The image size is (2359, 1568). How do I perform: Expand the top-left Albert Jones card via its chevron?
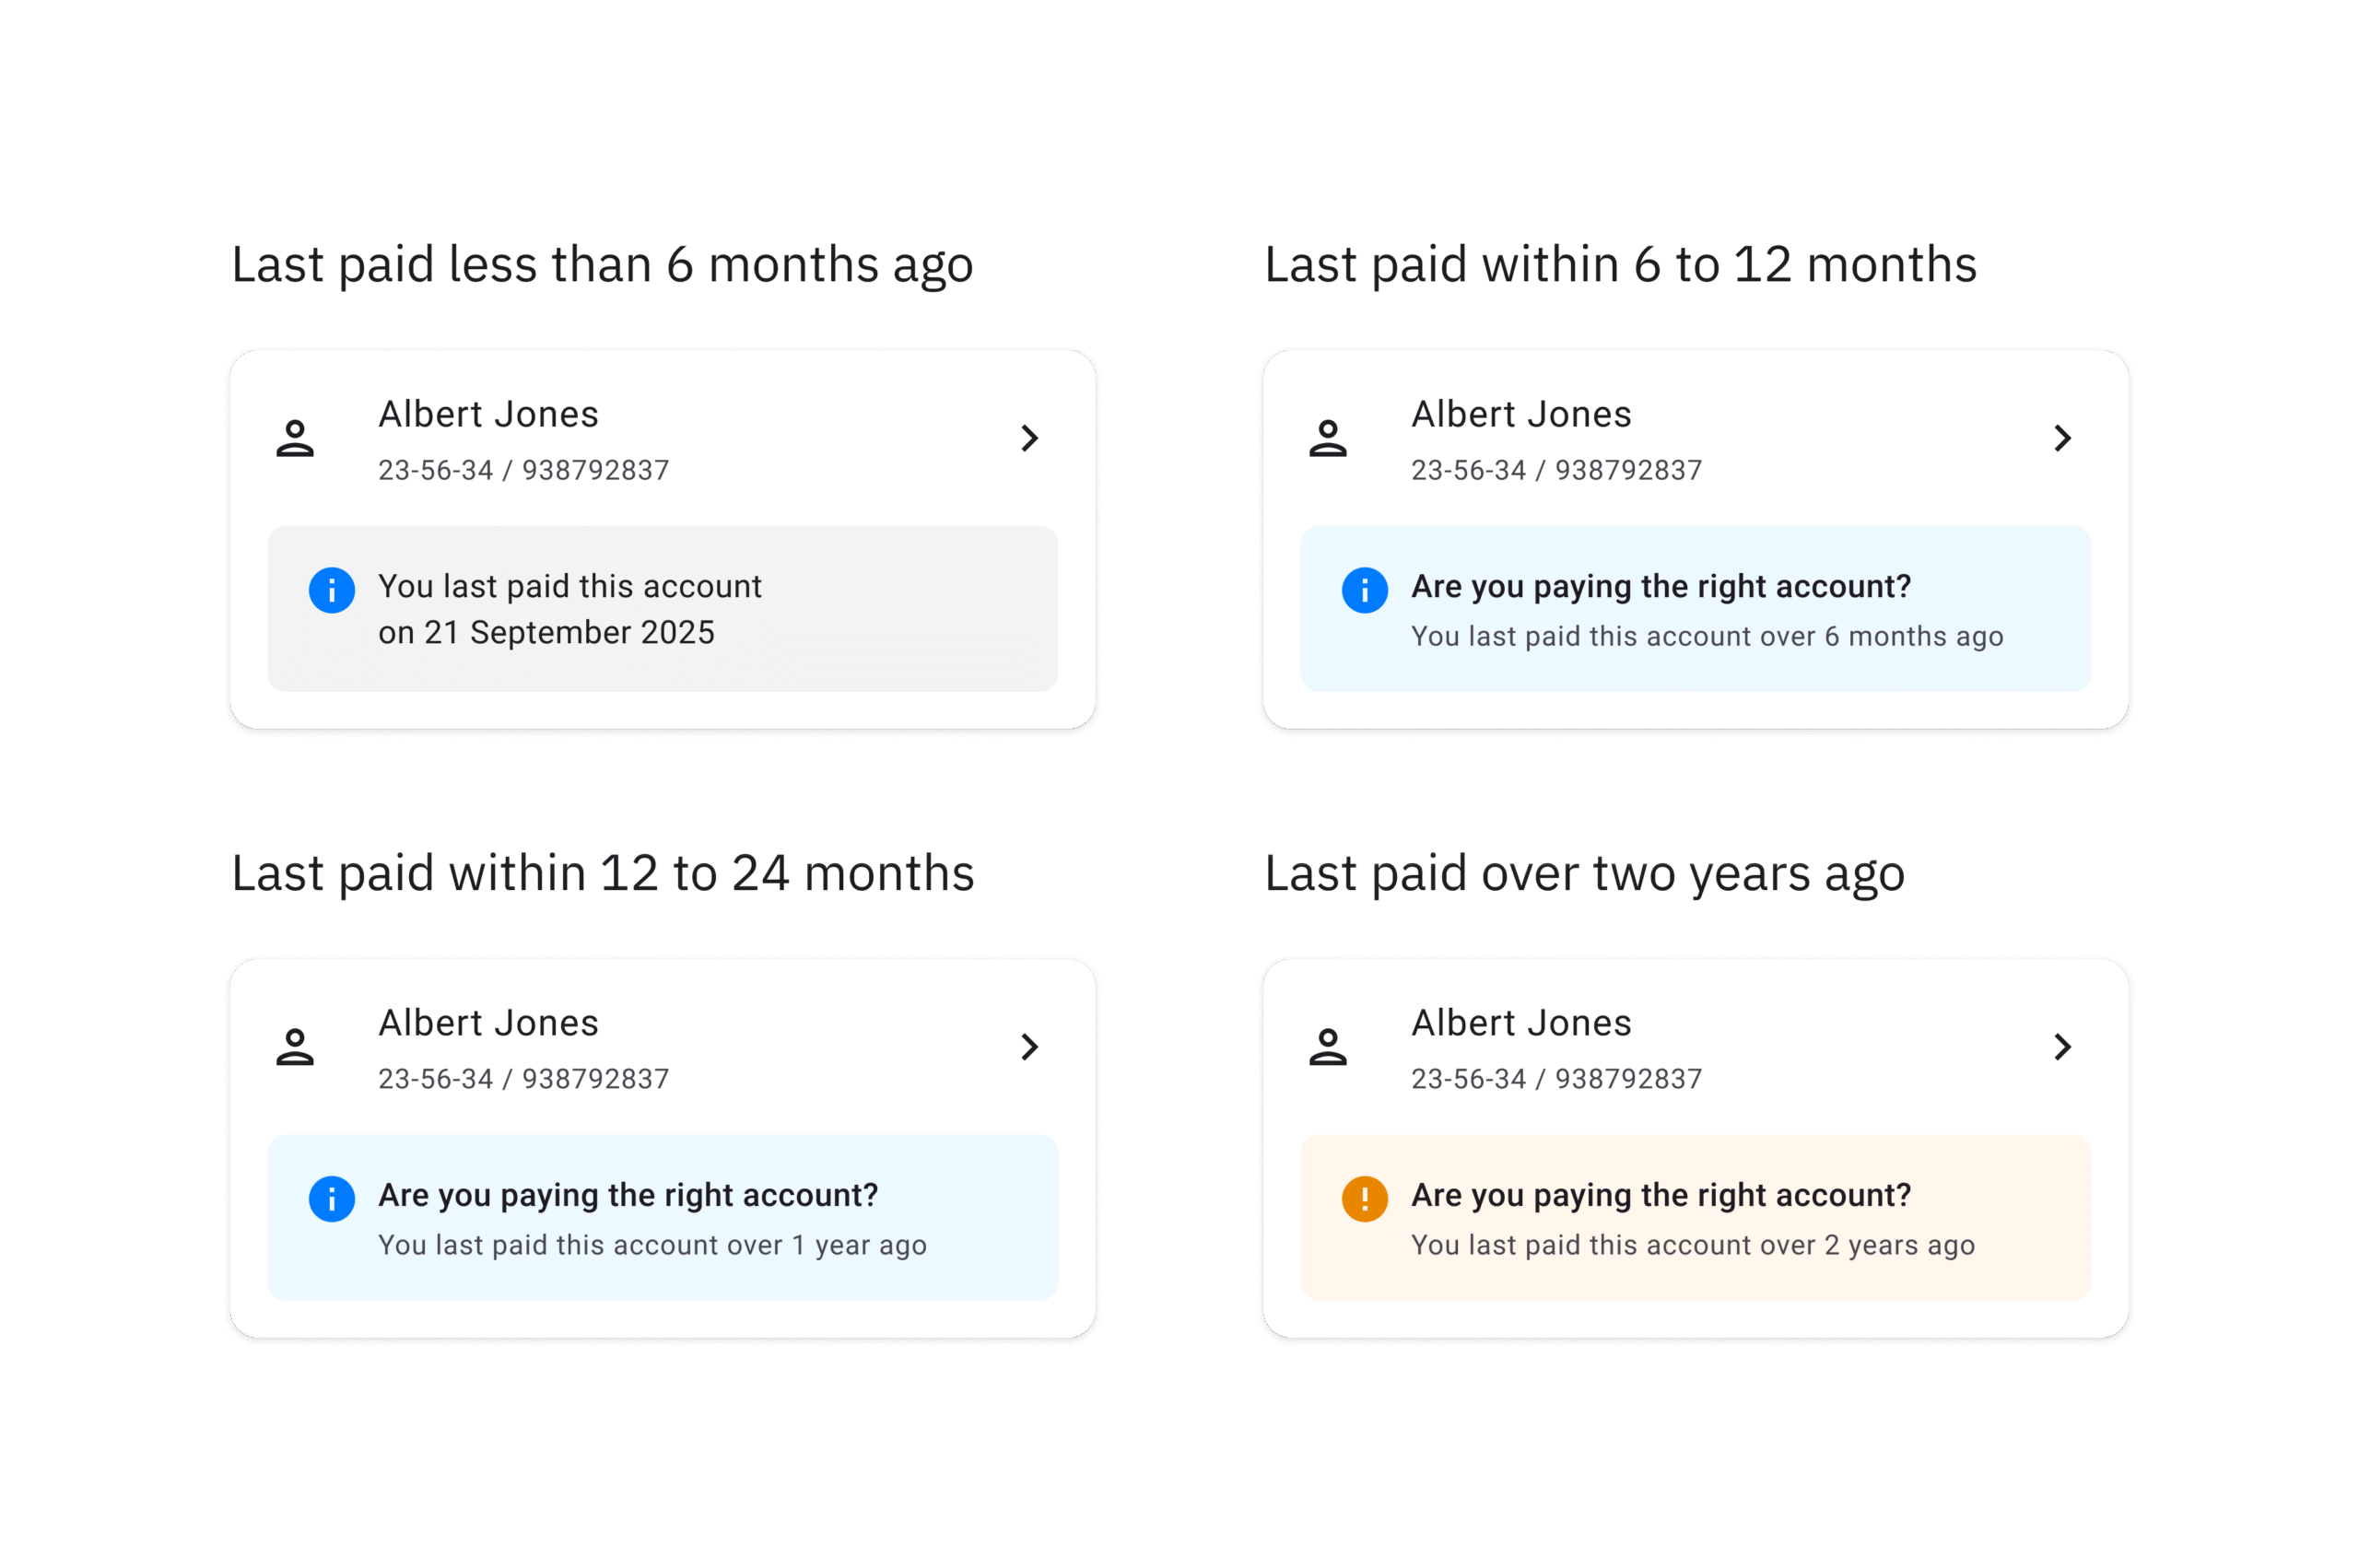click(1030, 438)
